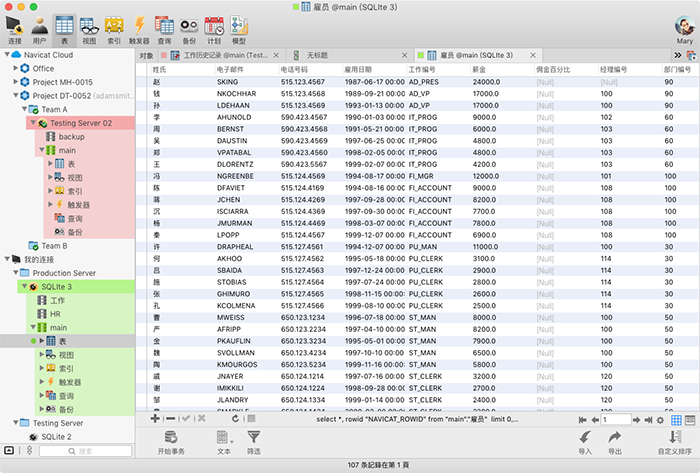Click the new tab icon at far right of tab bar
The image size is (700, 473).
pyautogui.click(x=691, y=55)
